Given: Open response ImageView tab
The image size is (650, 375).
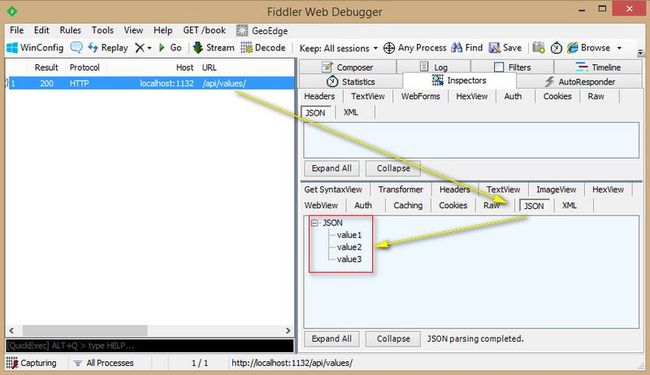Looking at the screenshot, I should (556, 189).
